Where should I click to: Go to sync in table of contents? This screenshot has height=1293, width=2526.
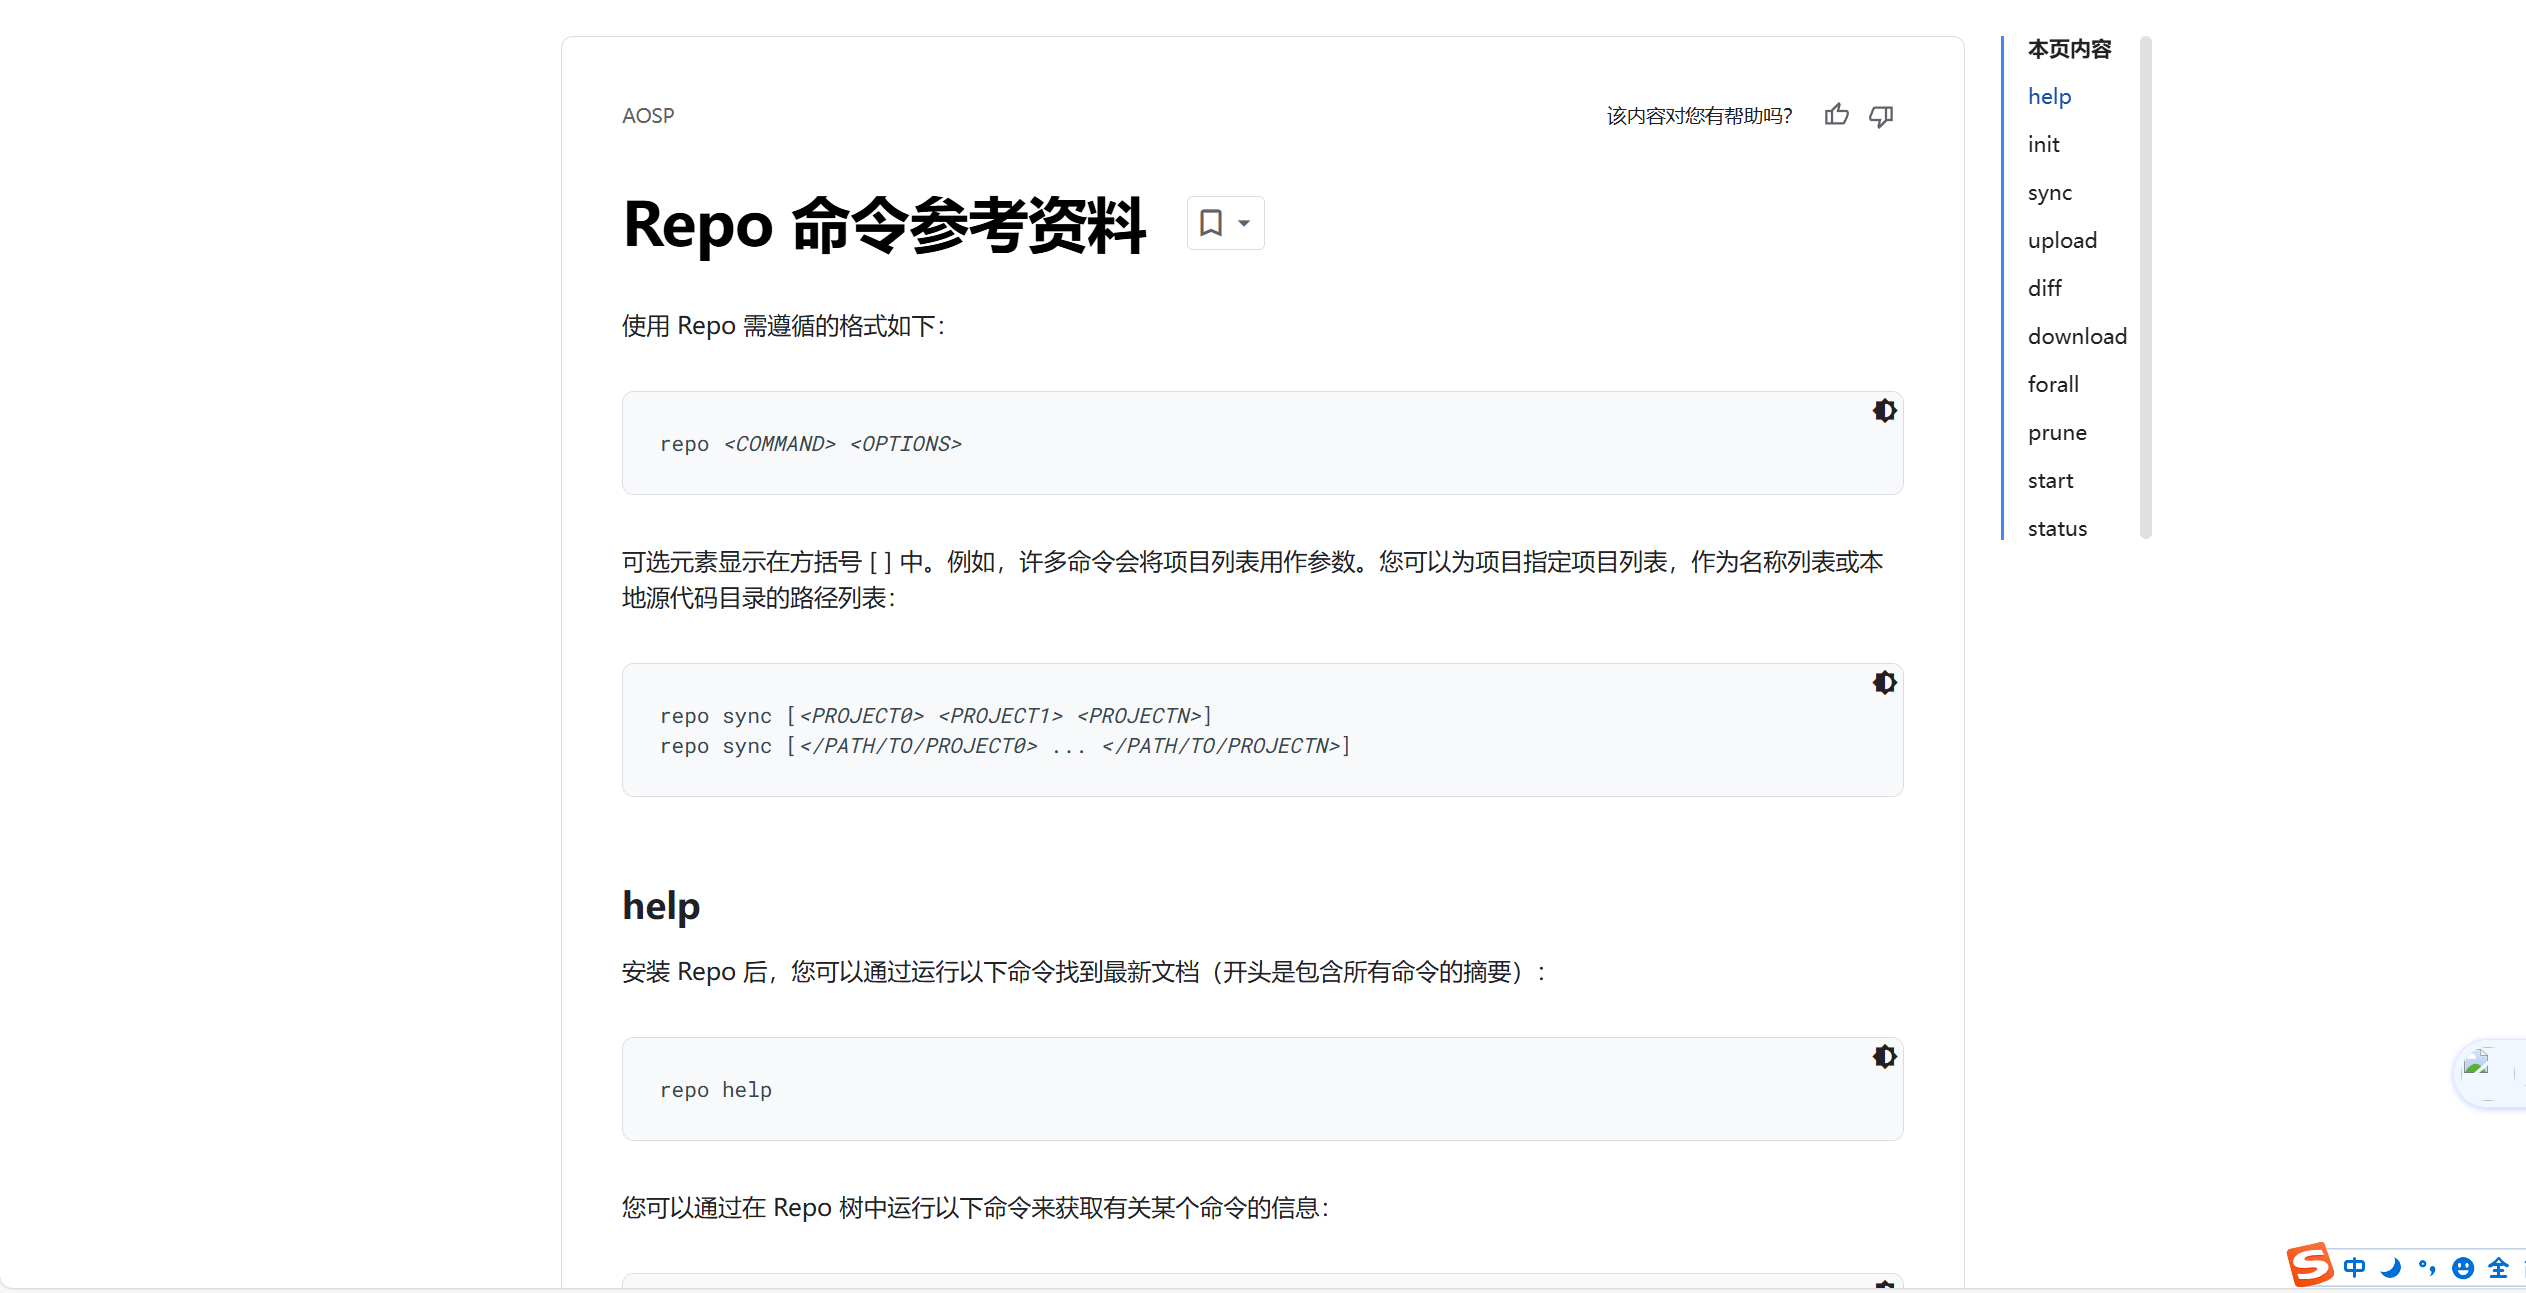tap(2049, 193)
